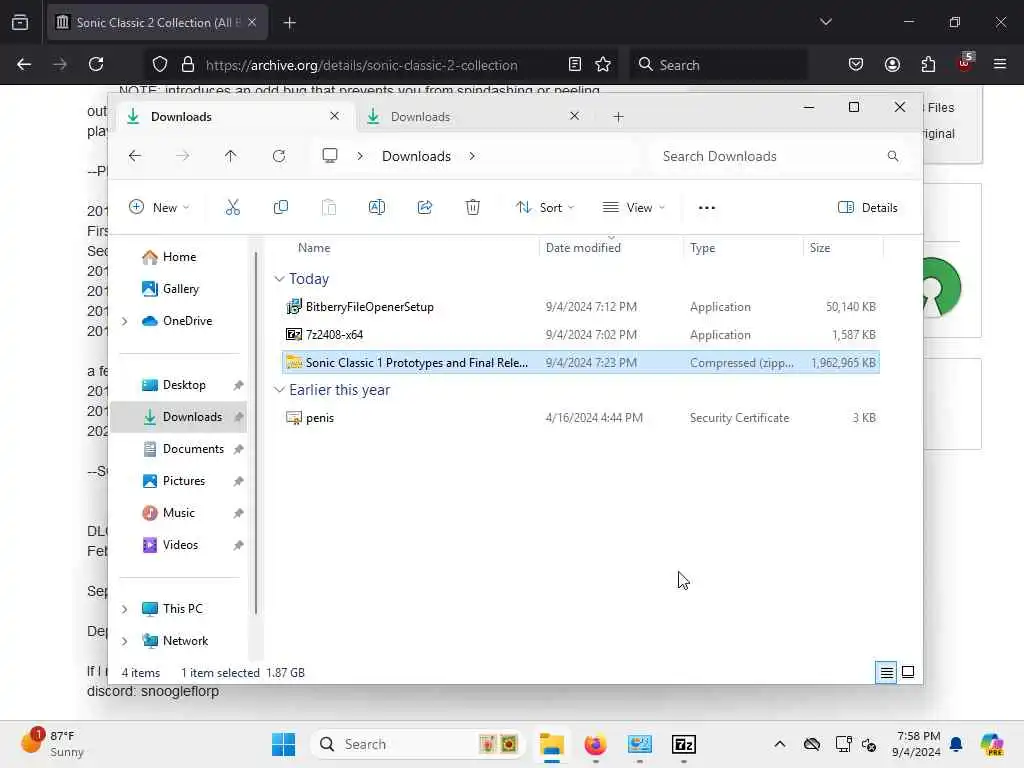Expand the Network tree node
Image resolution: width=1024 pixels, height=768 pixels.
click(x=125, y=641)
